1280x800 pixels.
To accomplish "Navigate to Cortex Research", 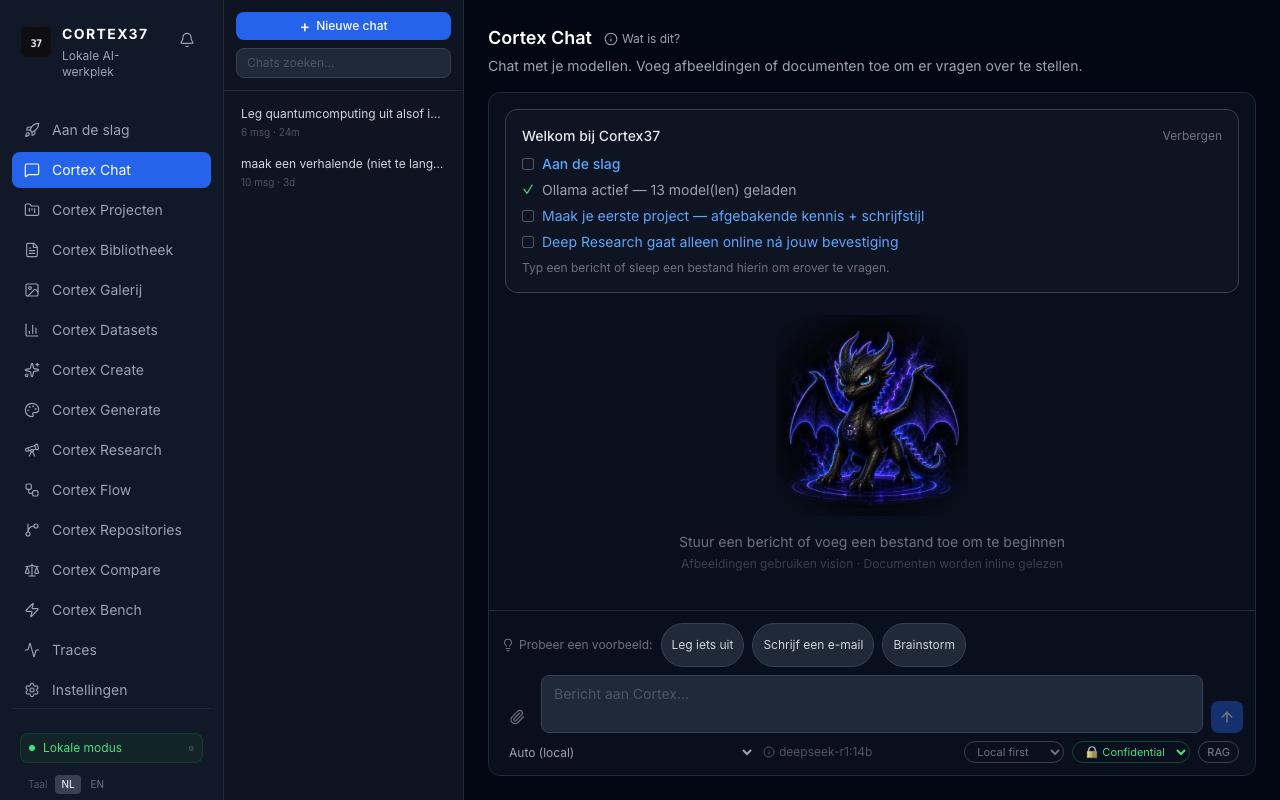I will coord(111,450).
